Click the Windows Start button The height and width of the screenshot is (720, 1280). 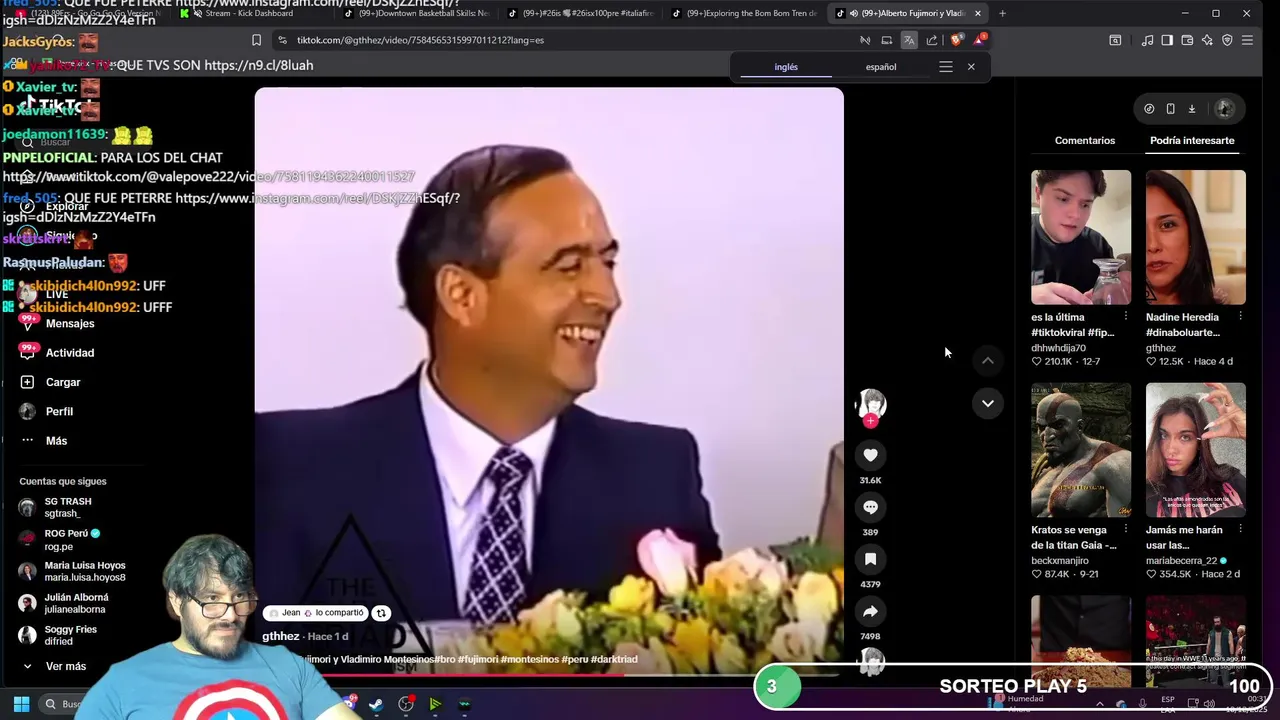pyautogui.click(x=21, y=704)
